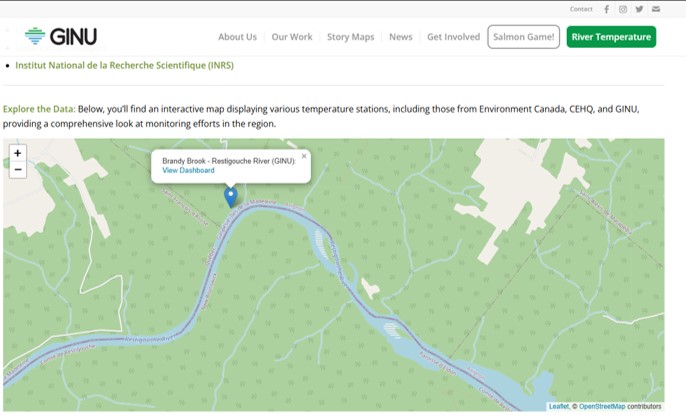Zoom out on the map
This screenshot has width=686, height=418.
(18, 170)
